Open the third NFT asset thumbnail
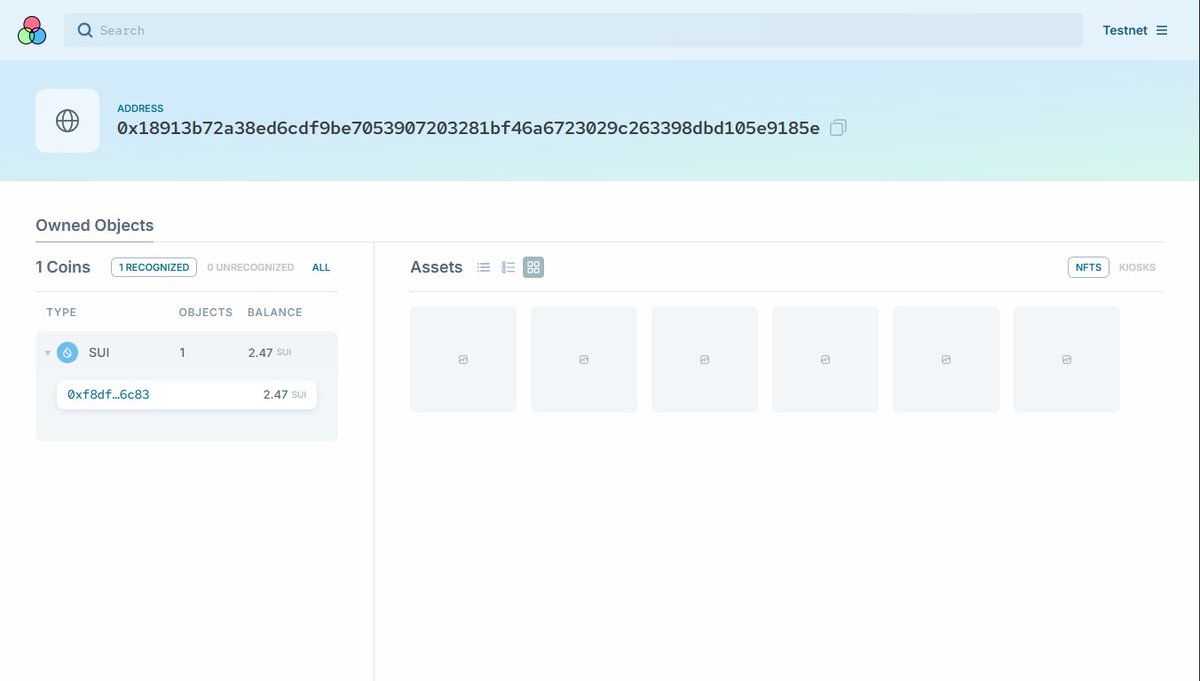1200x681 pixels. pyautogui.click(x=705, y=359)
